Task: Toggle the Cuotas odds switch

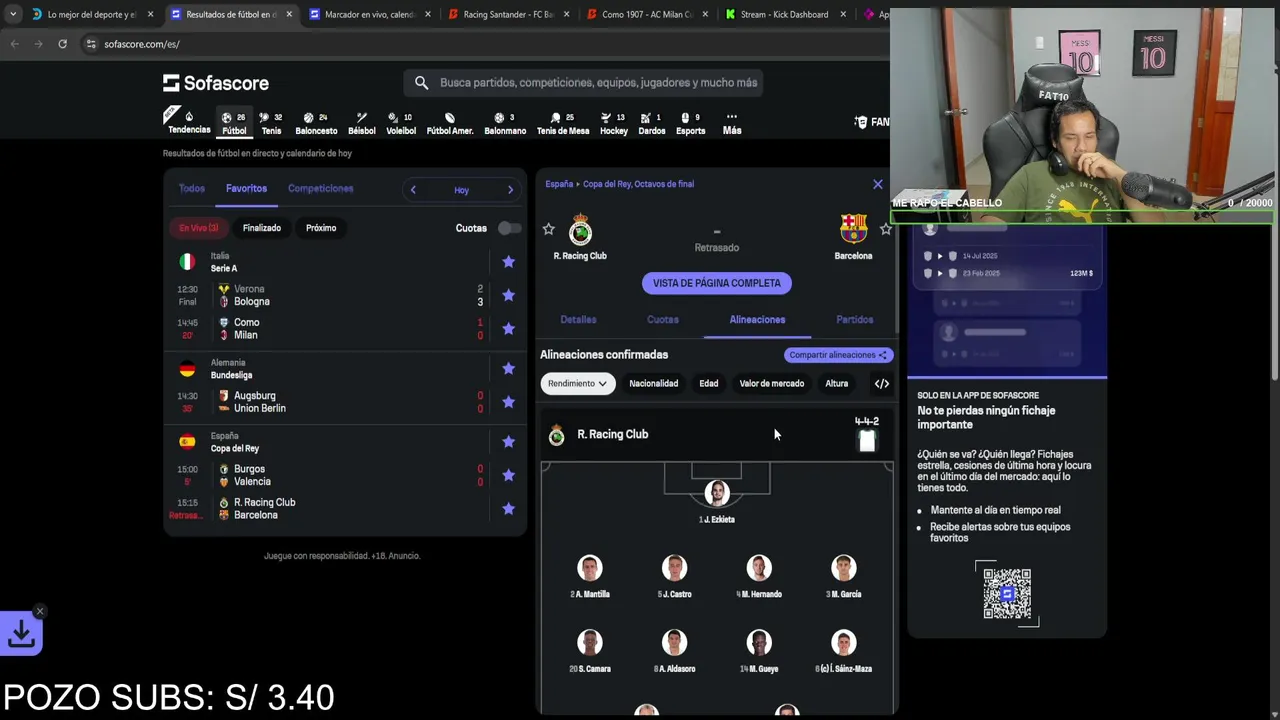Action: click(x=509, y=228)
